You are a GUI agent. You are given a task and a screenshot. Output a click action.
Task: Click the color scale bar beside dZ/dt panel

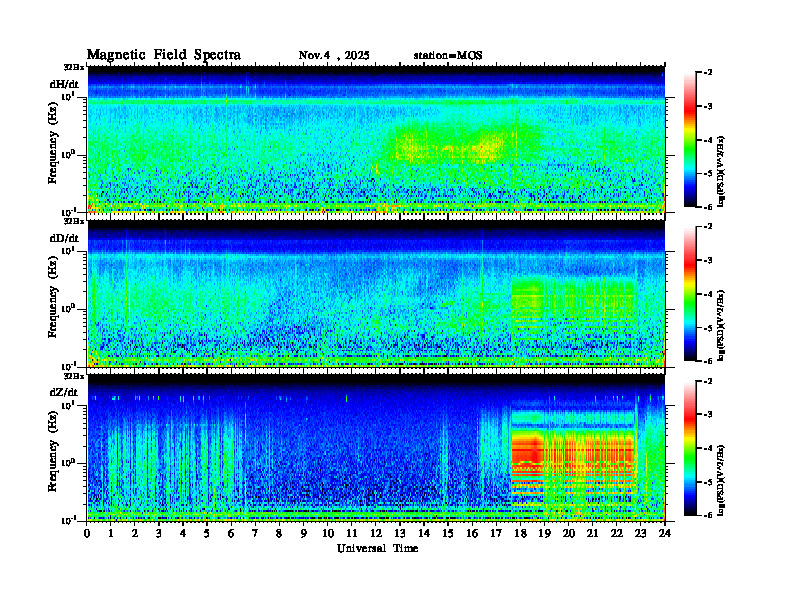coord(690,448)
